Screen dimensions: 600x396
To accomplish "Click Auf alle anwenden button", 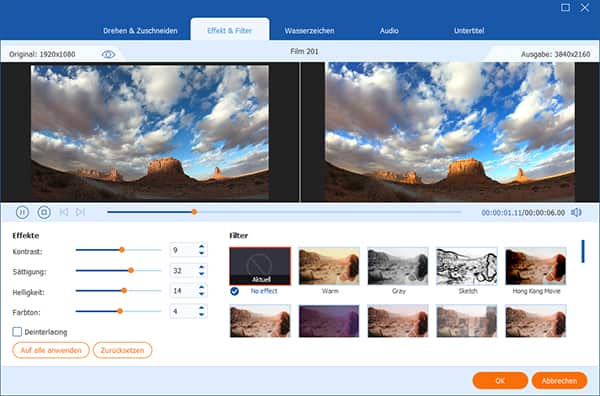I will point(51,350).
